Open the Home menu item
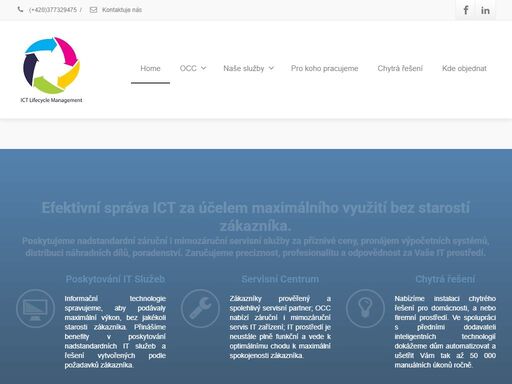Viewport: 512px width, 384px height. pos(150,68)
